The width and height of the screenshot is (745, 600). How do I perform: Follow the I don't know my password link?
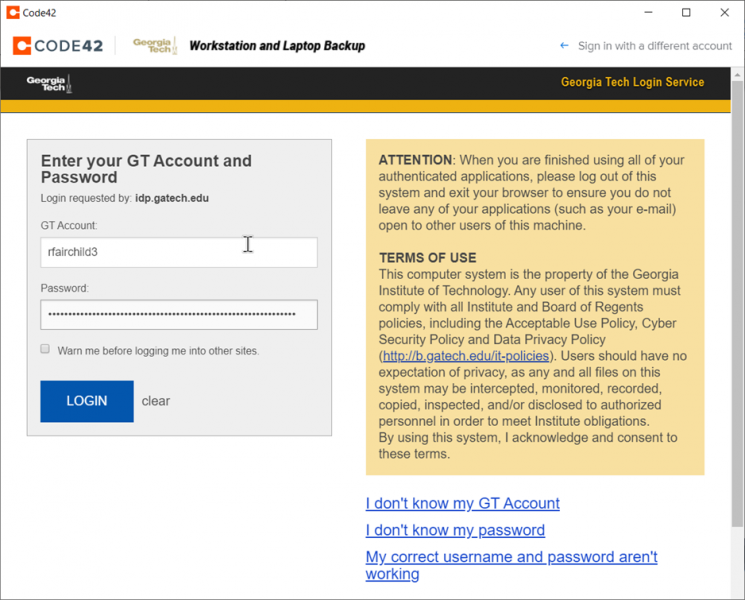click(455, 530)
